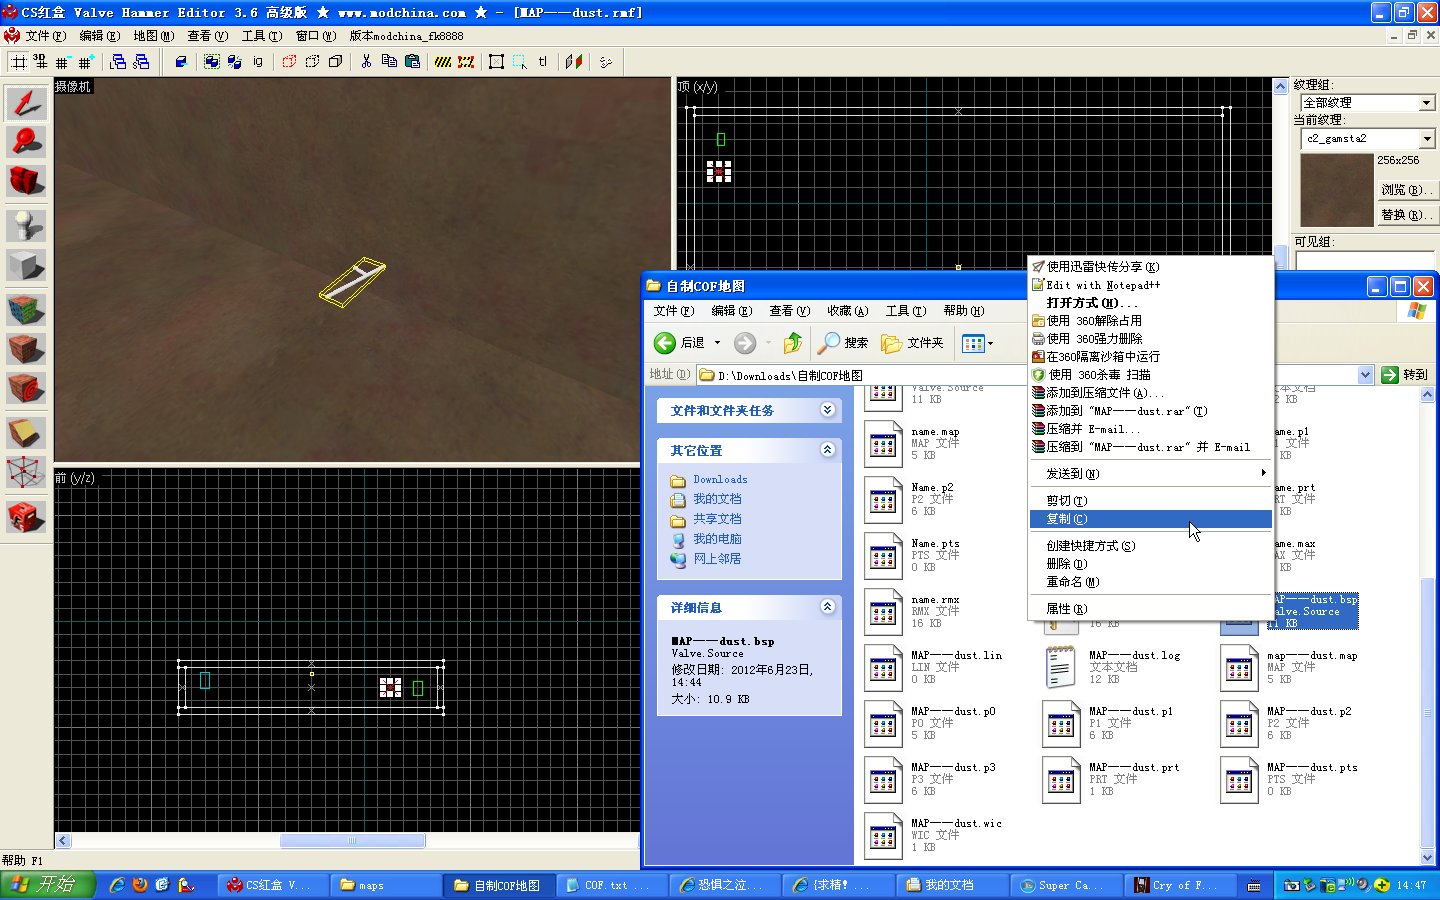Choose 属性 in the context menu

[1150, 609]
